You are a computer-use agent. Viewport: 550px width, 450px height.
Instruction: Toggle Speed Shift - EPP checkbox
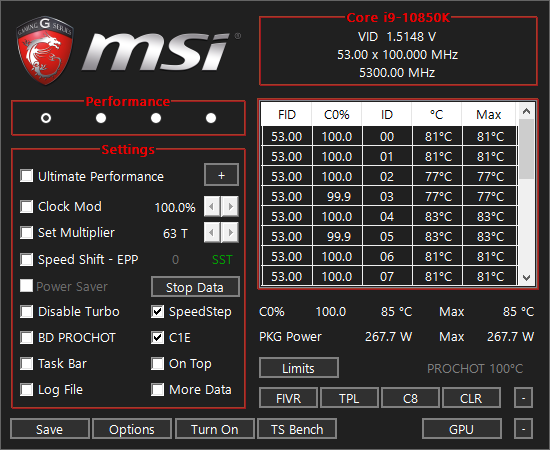click(x=27, y=260)
